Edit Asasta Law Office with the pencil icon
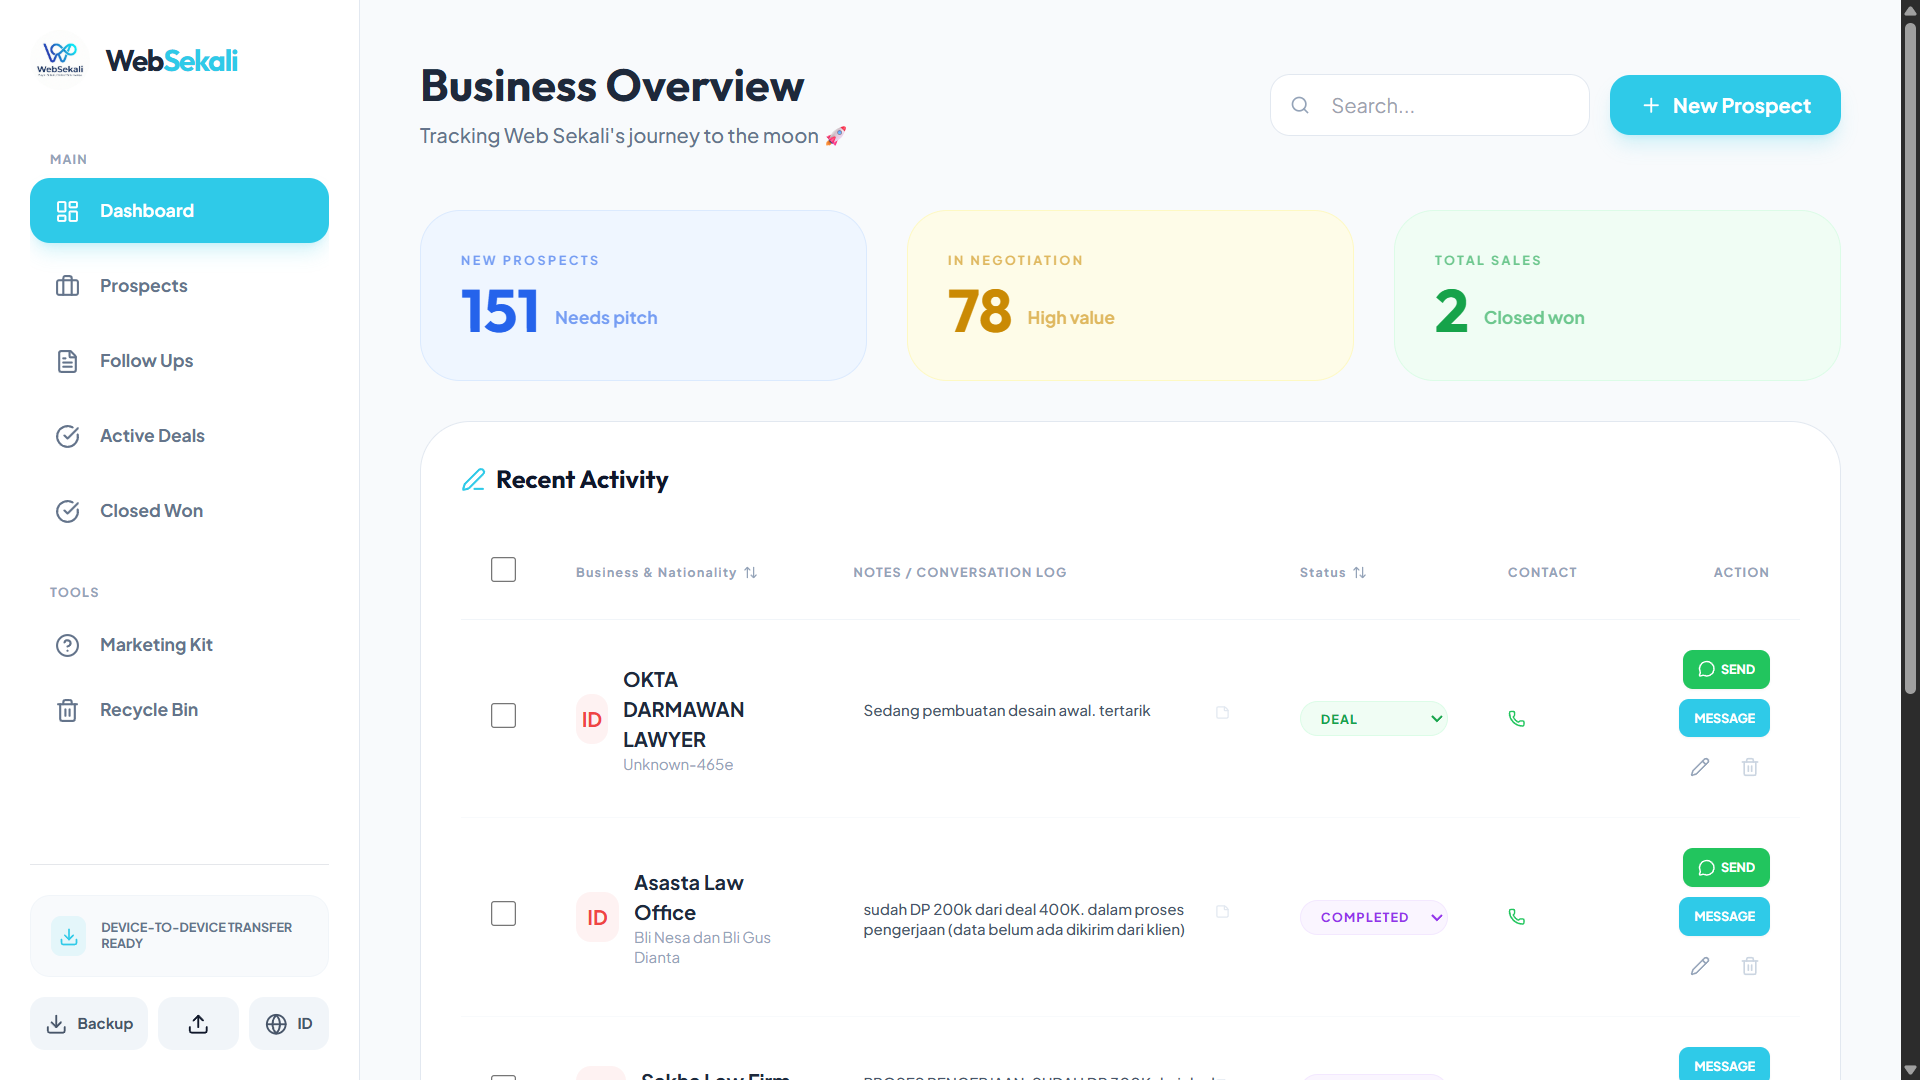Viewport: 1920px width, 1080px height. (1700, 966)
